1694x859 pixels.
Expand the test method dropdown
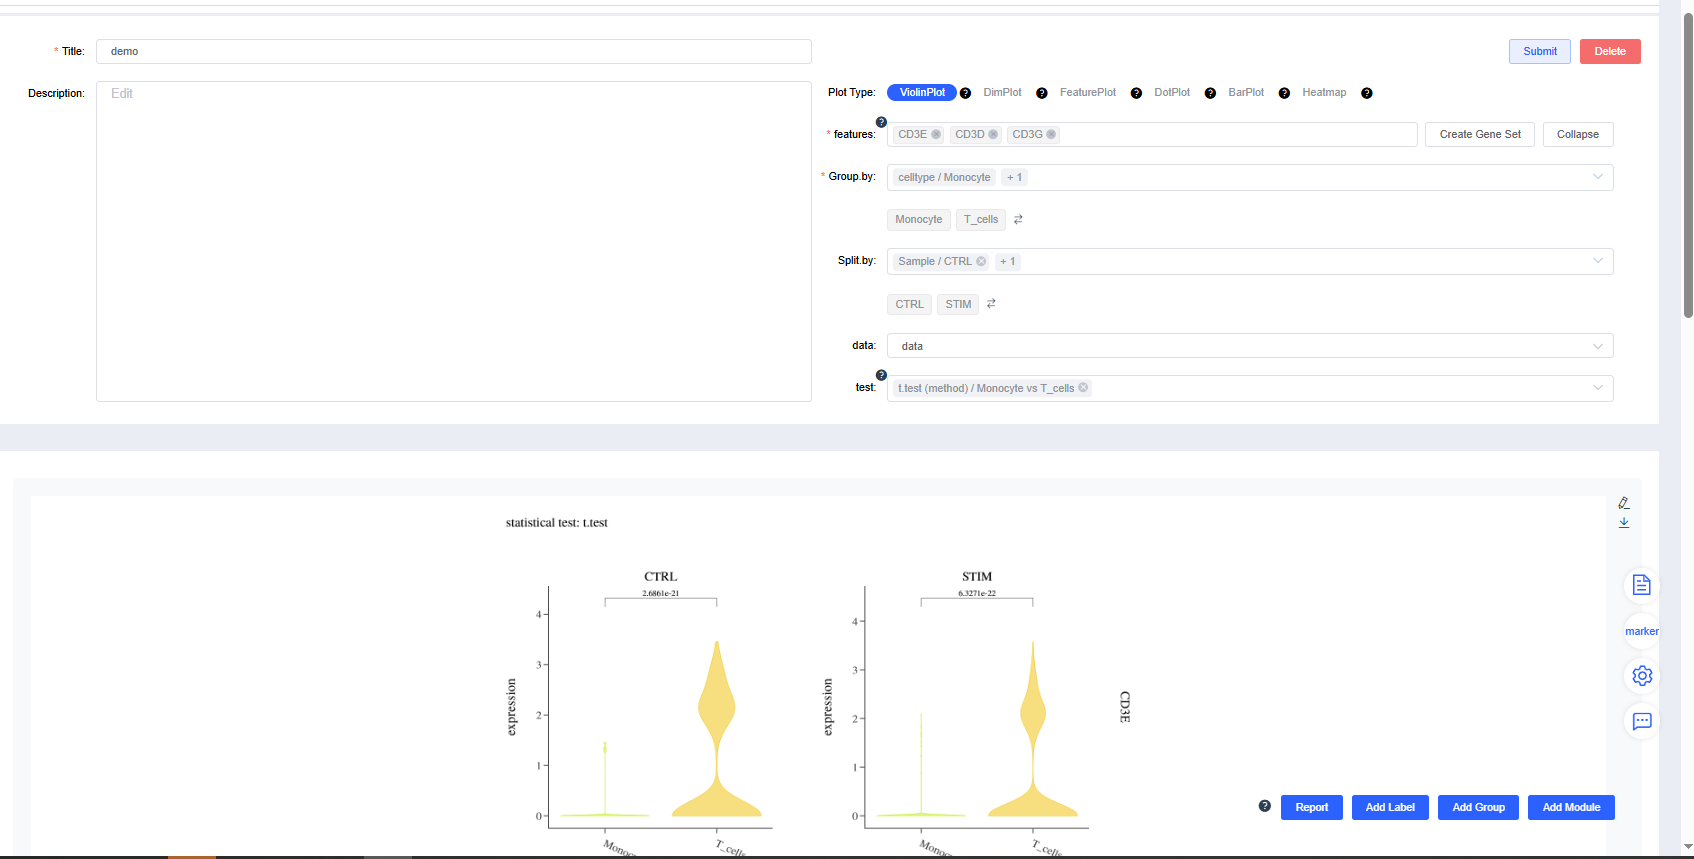[x=1597, y=388]
